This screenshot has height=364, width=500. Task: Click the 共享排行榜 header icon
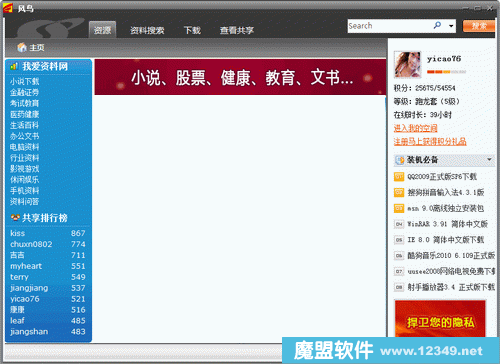coord(15,218)
